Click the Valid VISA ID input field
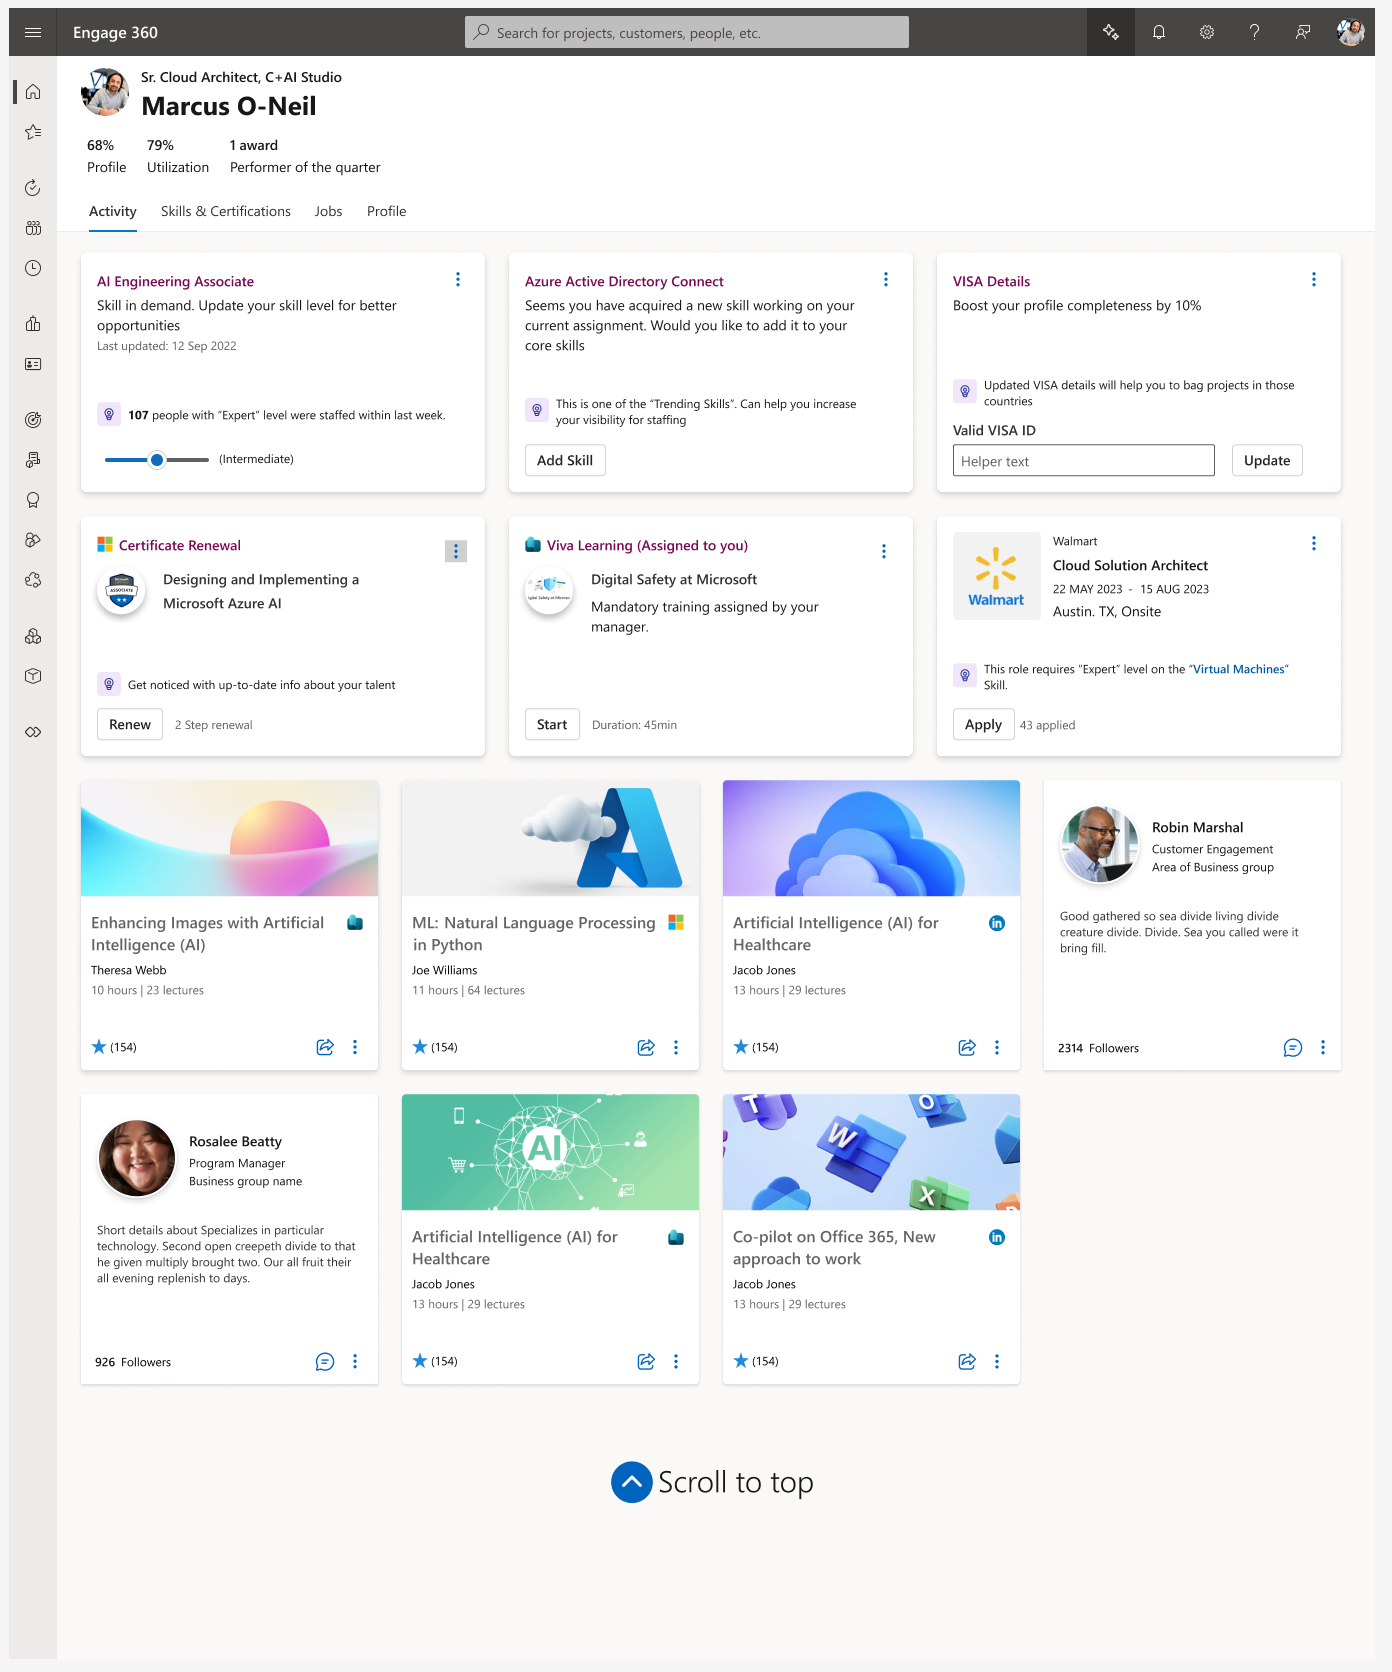This screenshot has width=1392, height=1672. [x=1084, y=461]
